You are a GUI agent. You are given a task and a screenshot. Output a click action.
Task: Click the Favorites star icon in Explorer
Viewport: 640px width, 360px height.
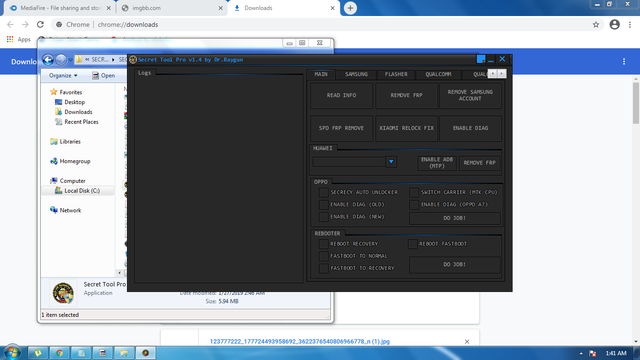(x=53, y=92)
